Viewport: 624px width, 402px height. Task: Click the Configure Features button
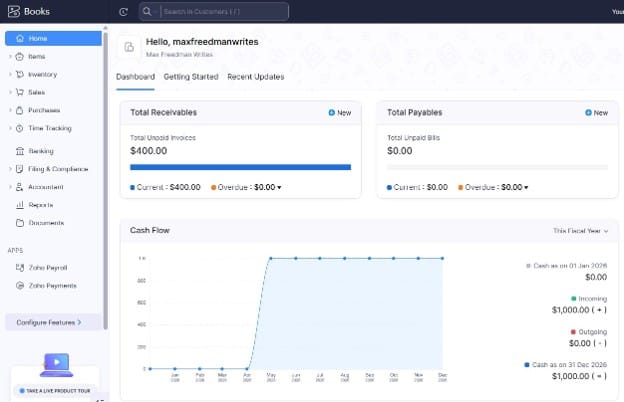(53, 322)
